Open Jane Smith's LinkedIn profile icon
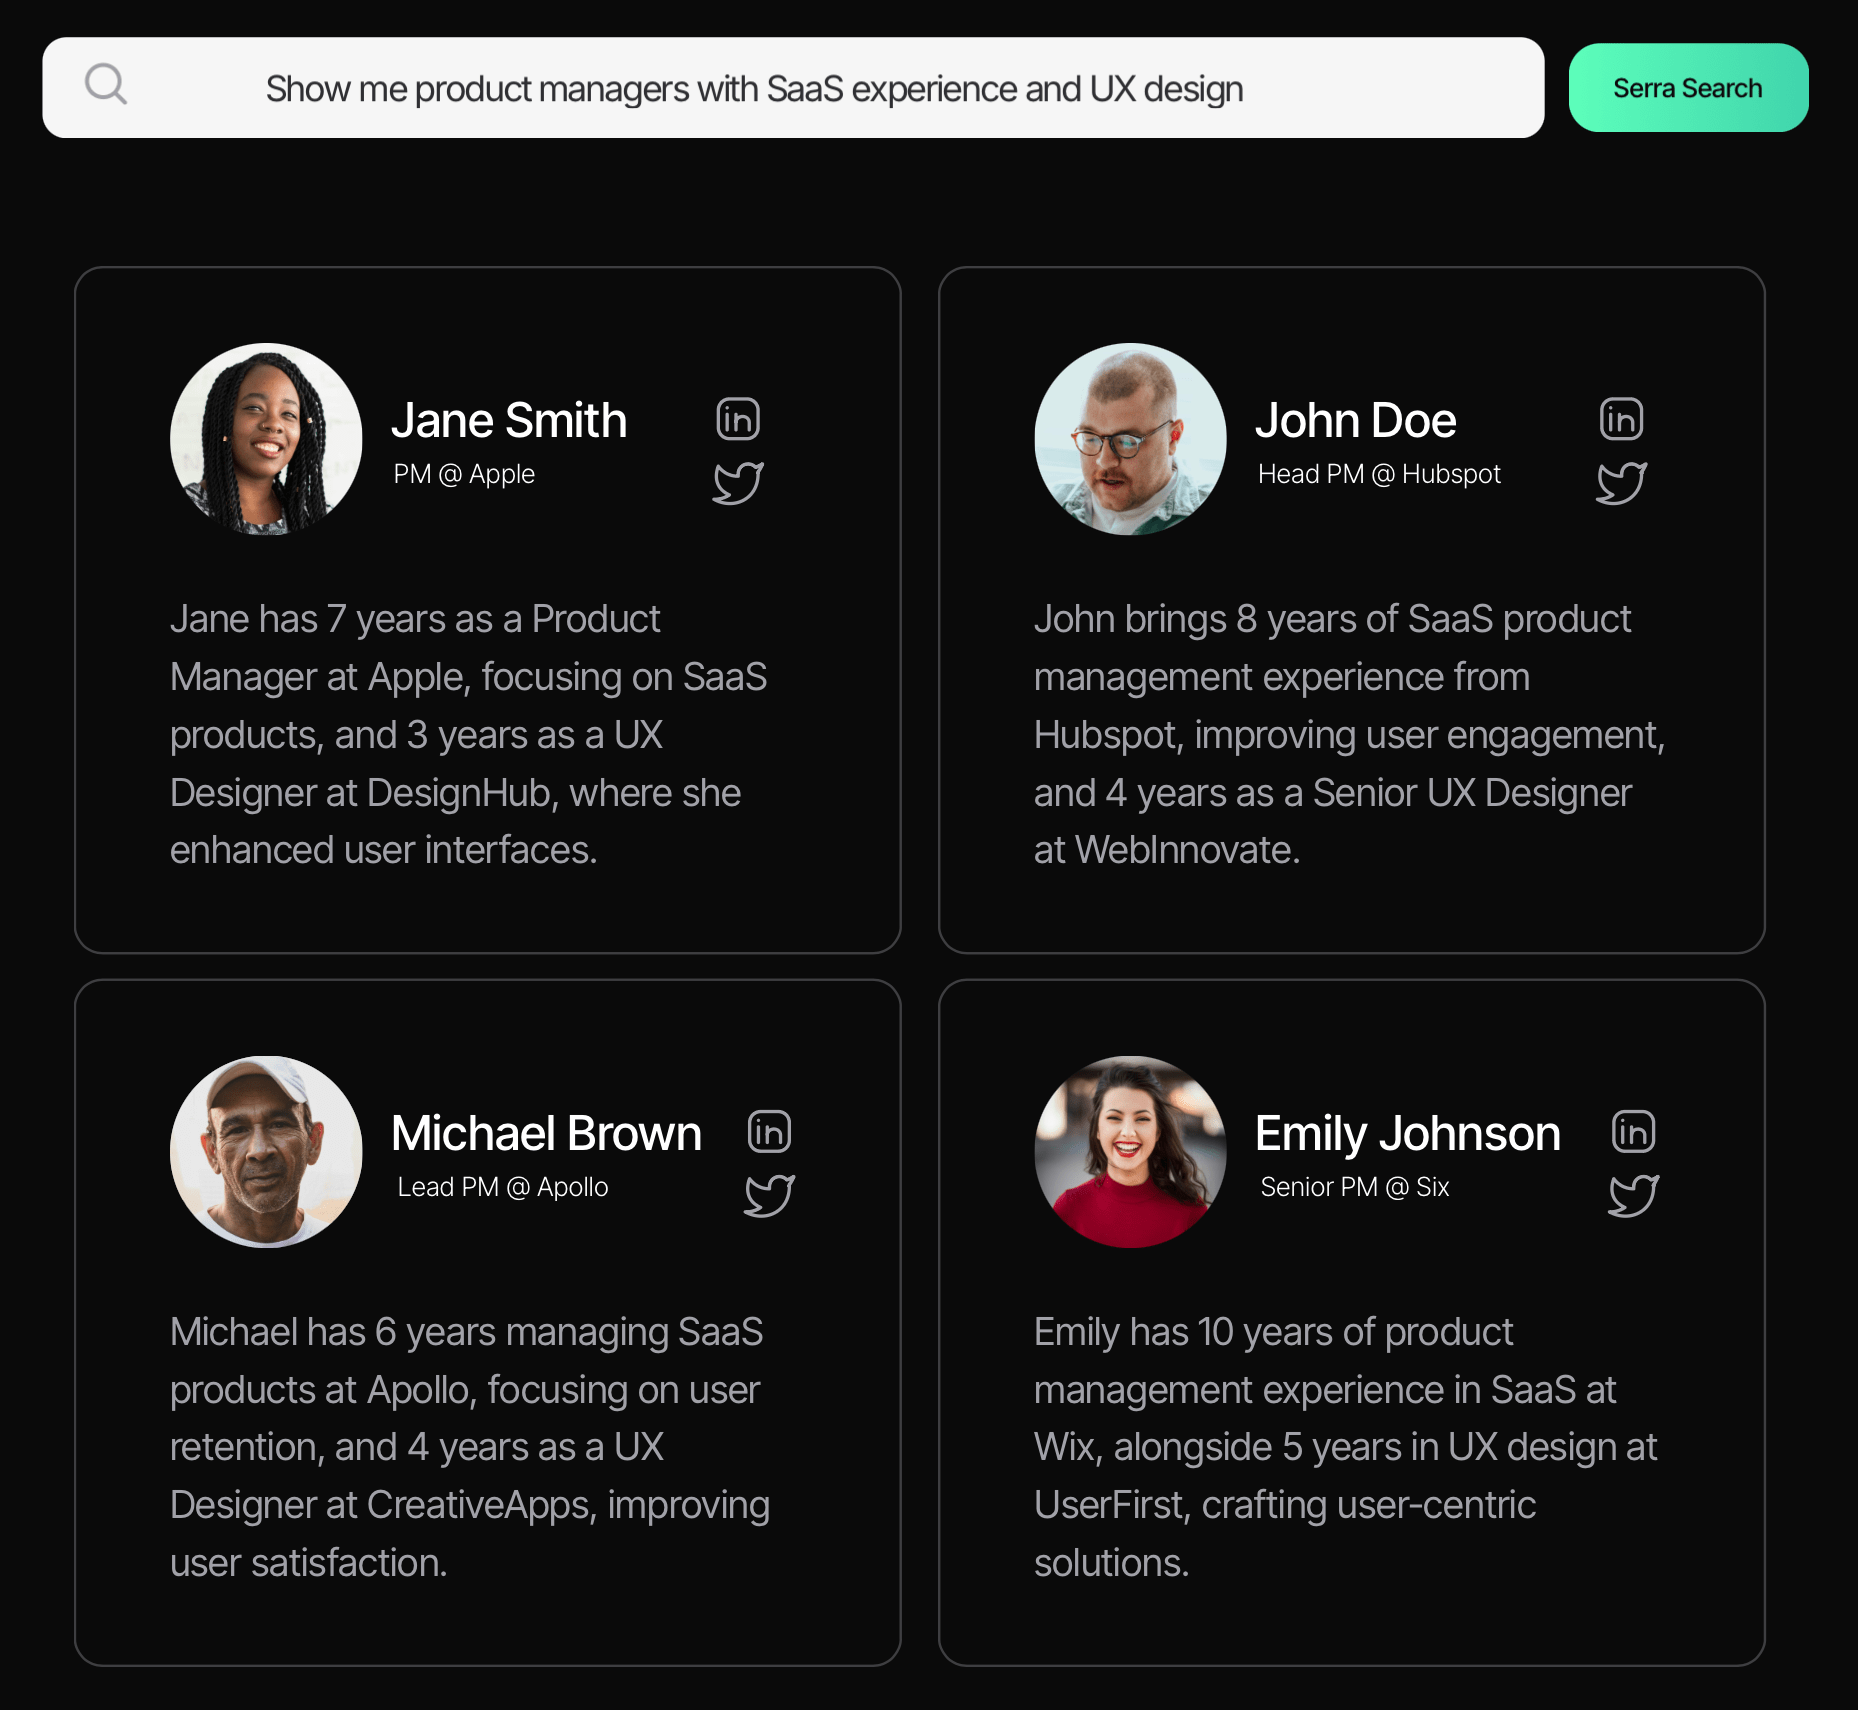 click(x=738, y=419)
